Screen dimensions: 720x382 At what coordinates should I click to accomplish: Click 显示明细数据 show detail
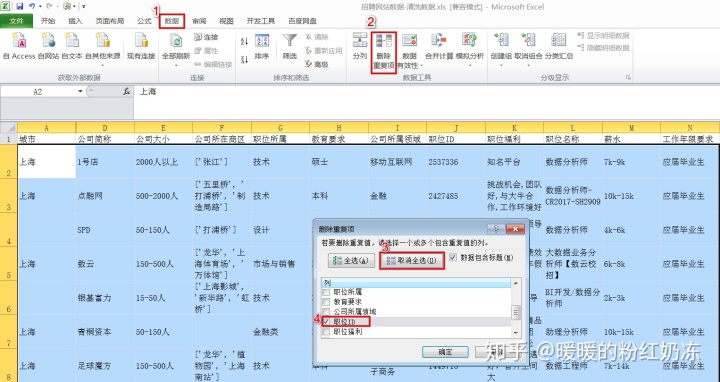coord(603,35)
